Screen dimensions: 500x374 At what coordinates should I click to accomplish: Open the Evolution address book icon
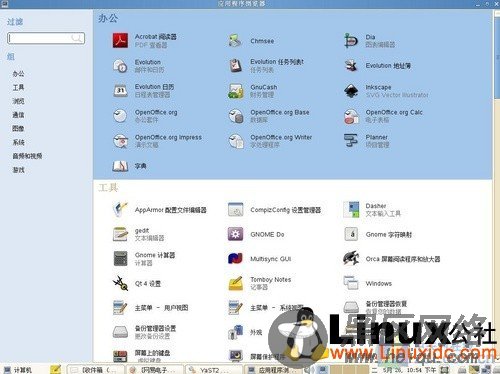351,66
